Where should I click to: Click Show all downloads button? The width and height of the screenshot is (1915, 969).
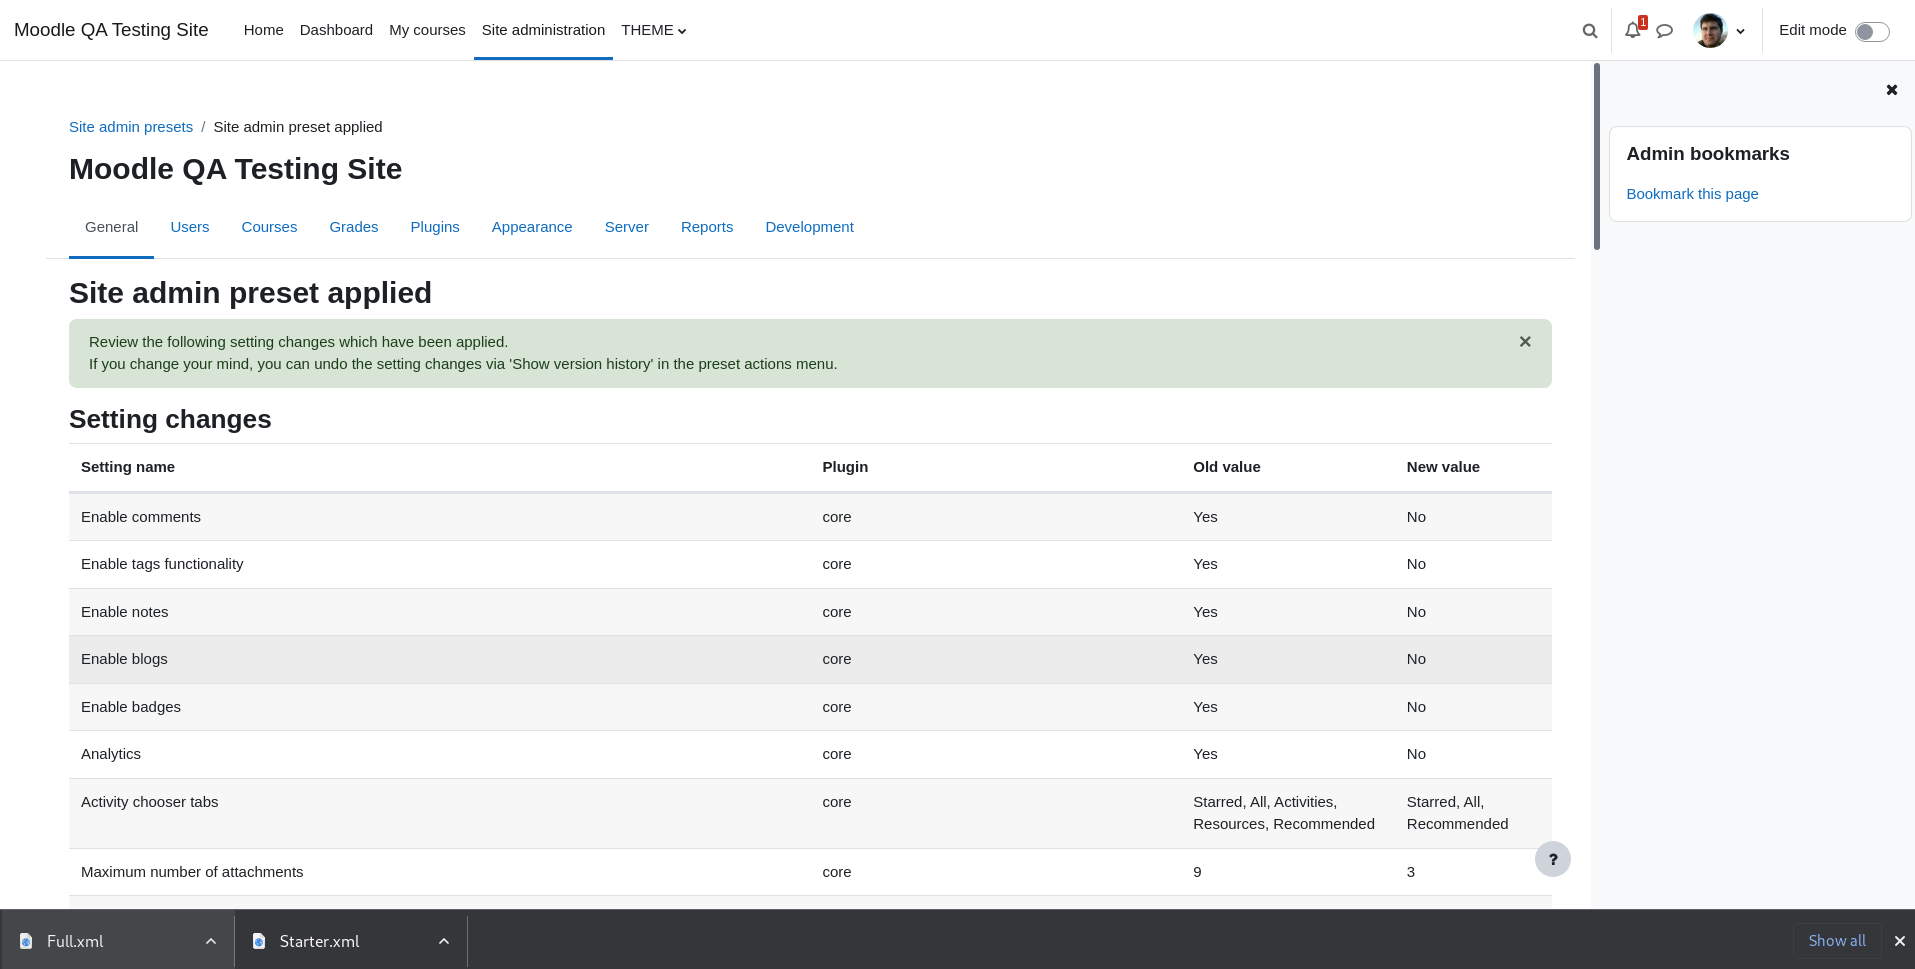(1836, 941)
